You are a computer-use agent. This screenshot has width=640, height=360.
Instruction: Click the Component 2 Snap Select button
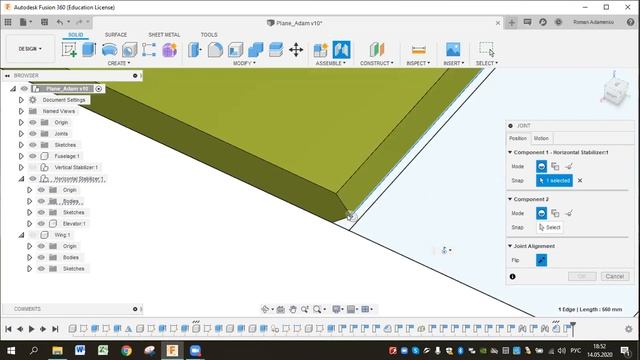(550, 227)
